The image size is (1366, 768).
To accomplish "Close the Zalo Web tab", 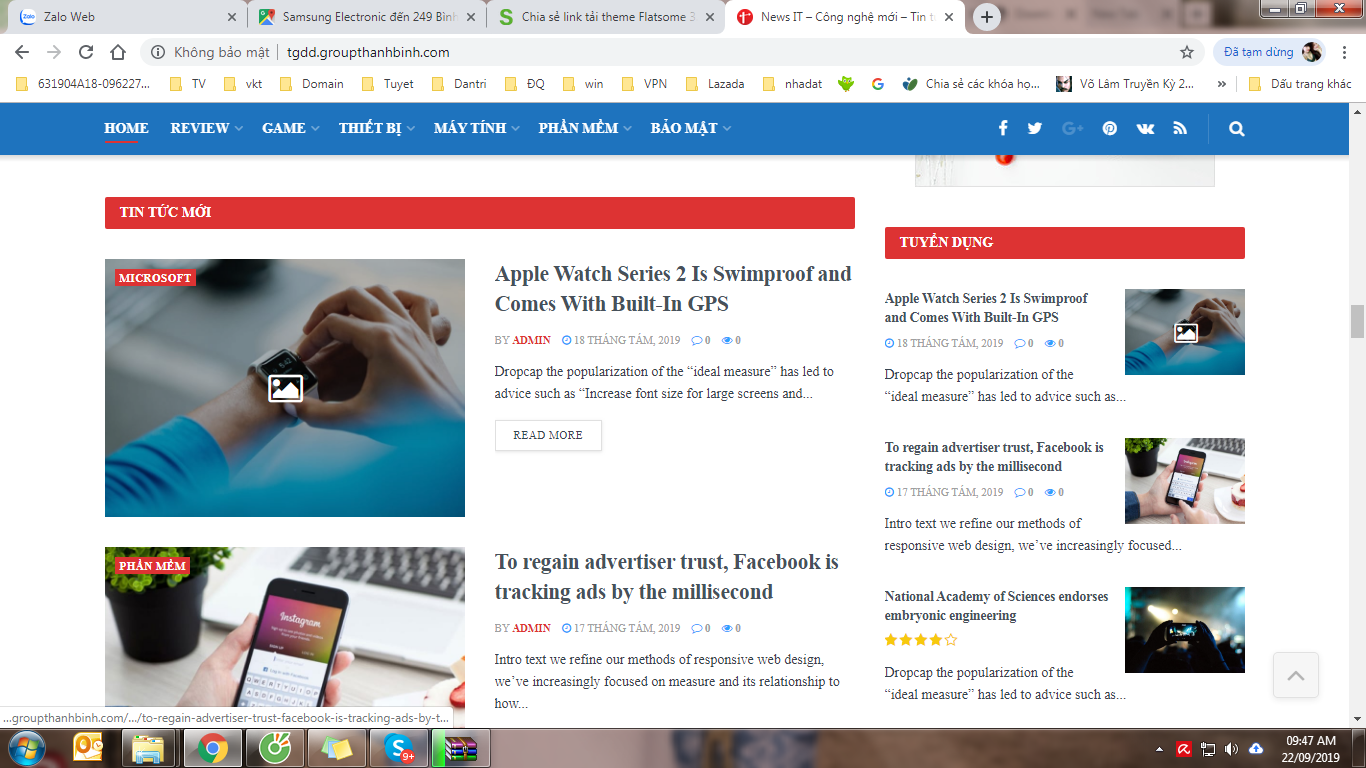I will [231, 17].
